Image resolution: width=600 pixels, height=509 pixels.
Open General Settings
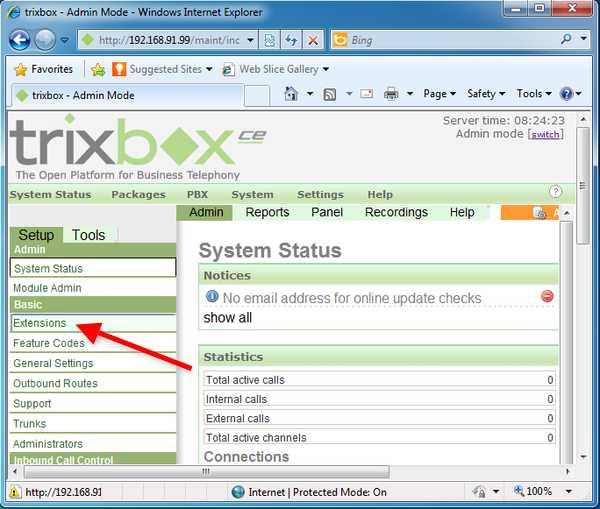point(93,363)
